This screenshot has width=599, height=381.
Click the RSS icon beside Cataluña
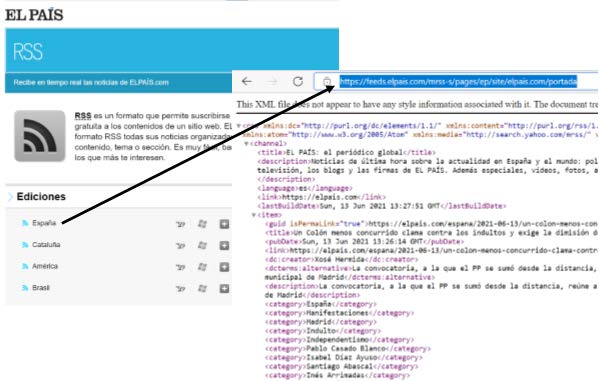pos(25,245)
